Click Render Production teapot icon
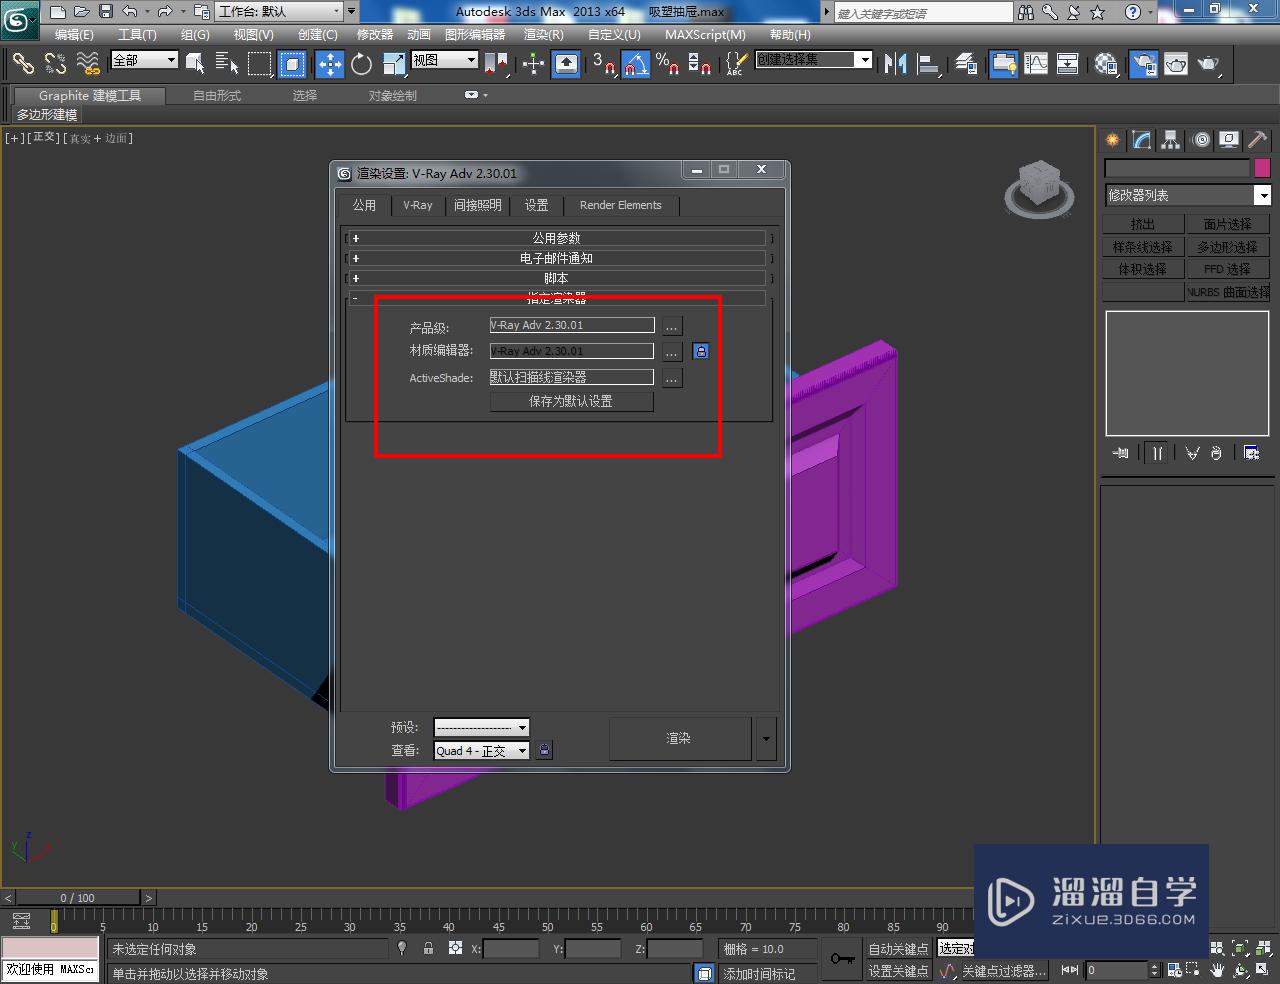 pyautogui.click(x=1209, y=64)
